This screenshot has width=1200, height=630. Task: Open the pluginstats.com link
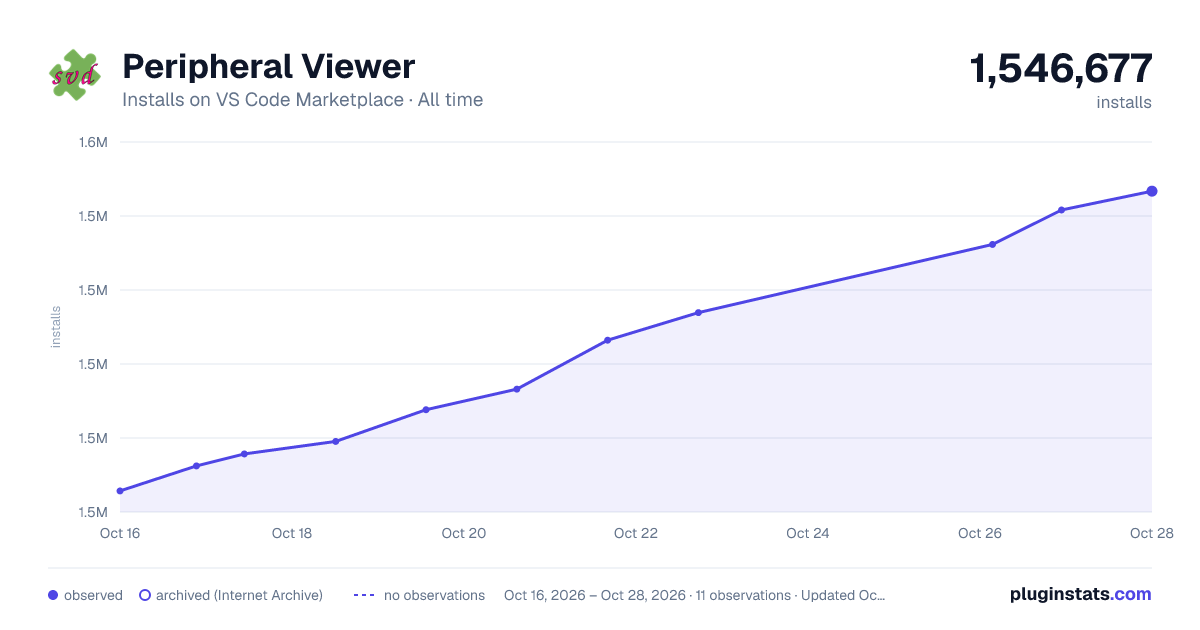point(1080,594)
